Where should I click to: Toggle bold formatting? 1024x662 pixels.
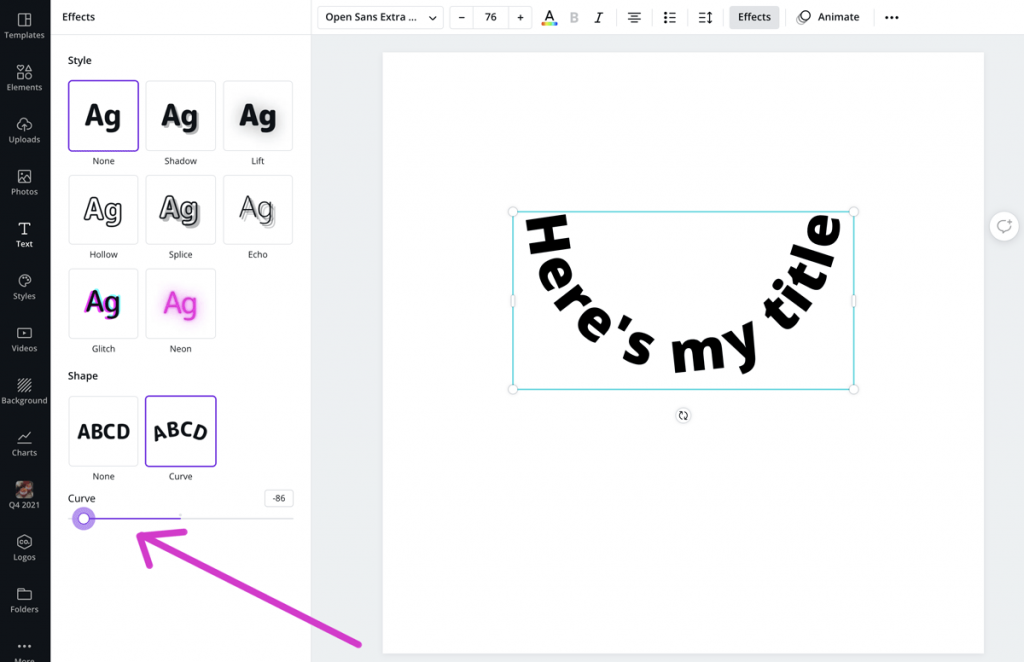point(574,17)
